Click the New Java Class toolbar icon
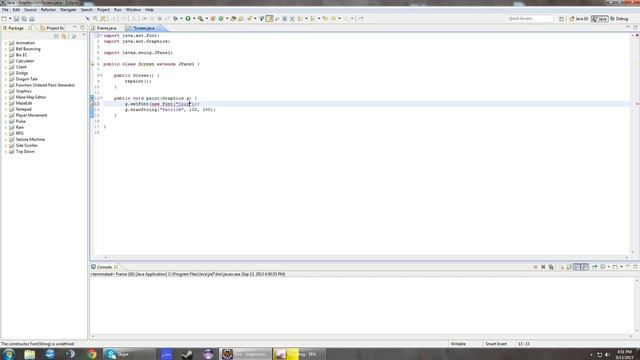 click(221, 18)
